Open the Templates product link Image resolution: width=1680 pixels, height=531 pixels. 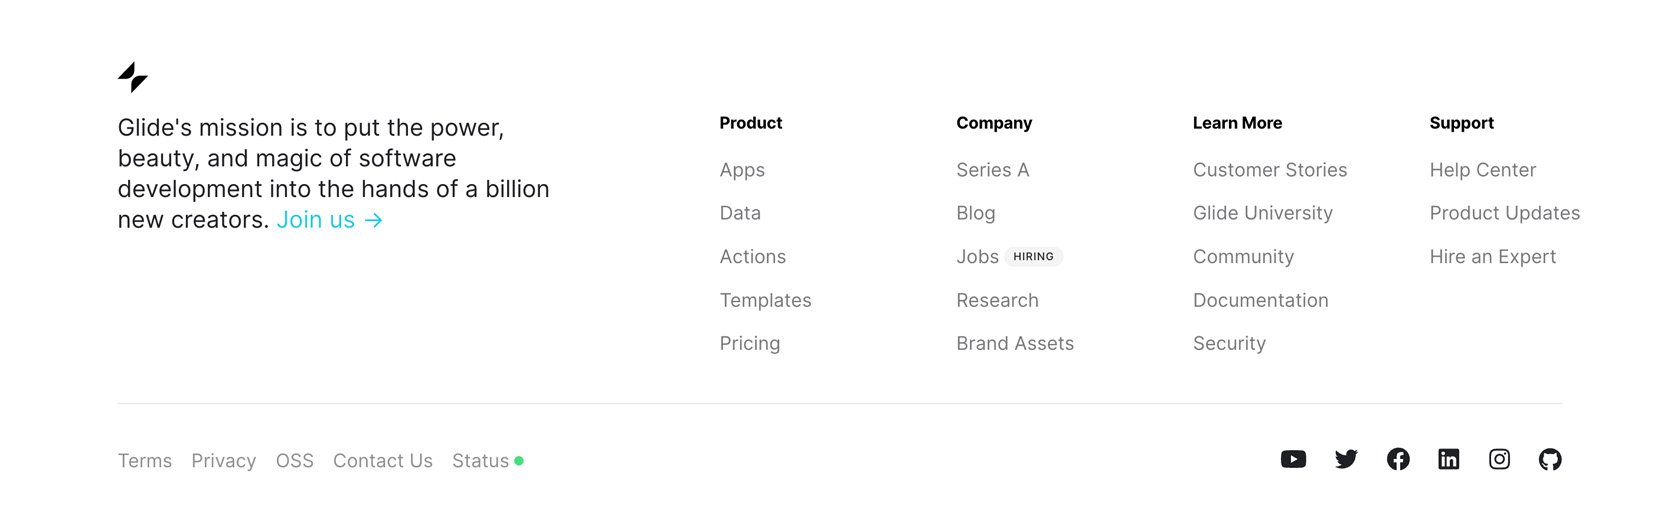click(765, 300)
